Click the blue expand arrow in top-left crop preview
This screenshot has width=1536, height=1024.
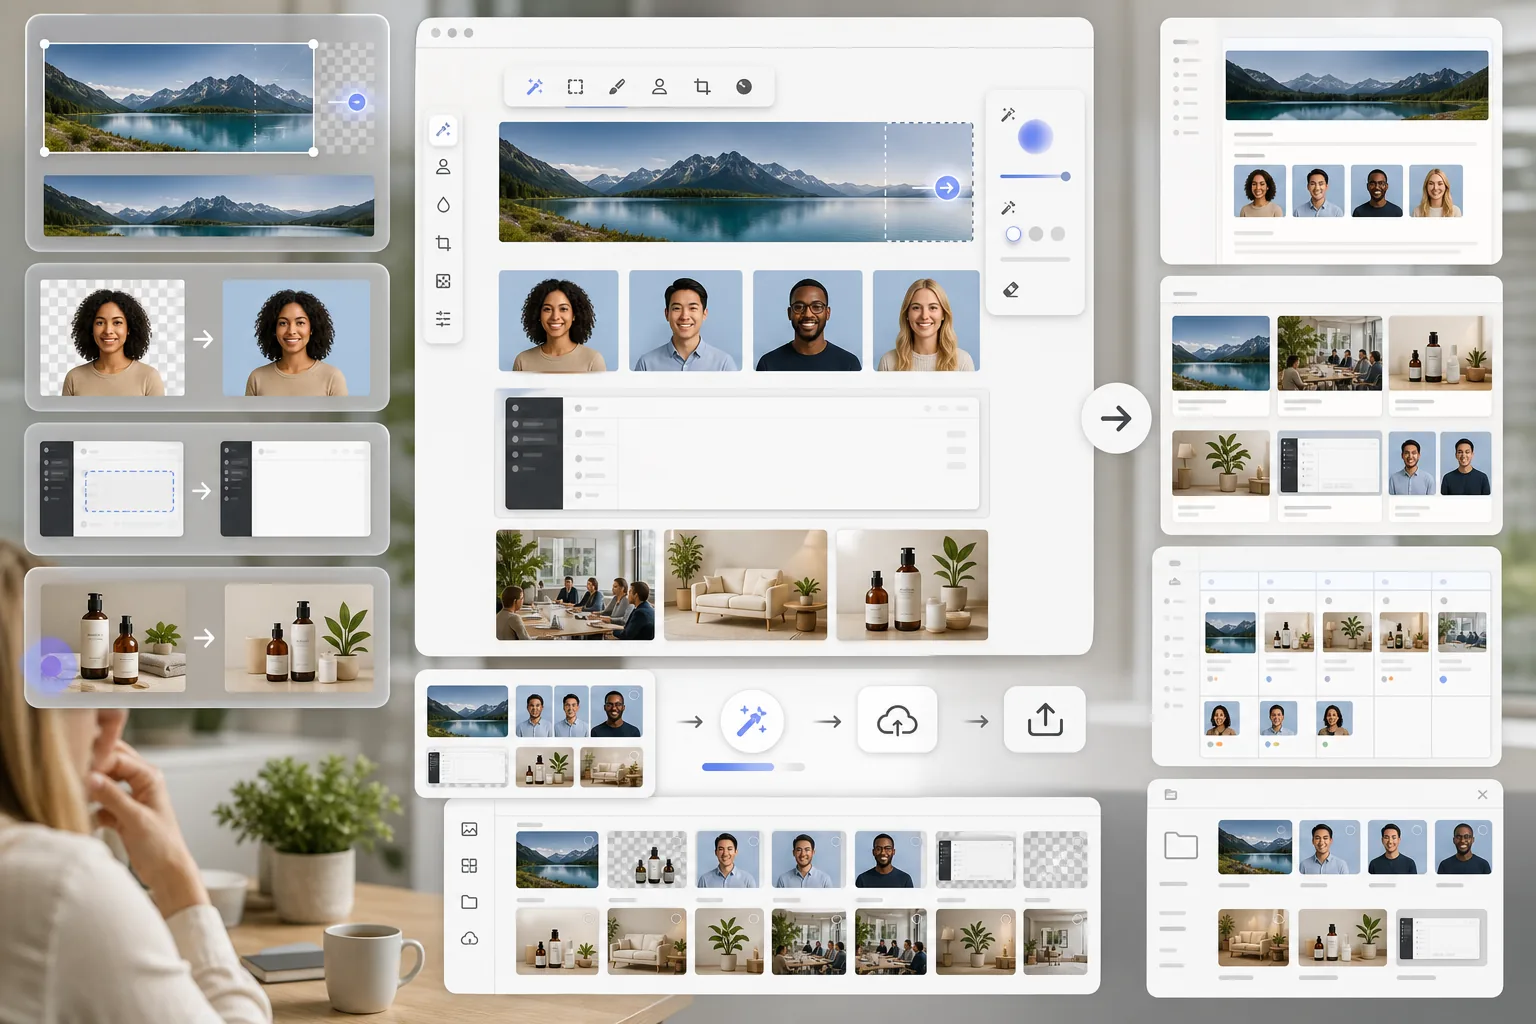357,102
